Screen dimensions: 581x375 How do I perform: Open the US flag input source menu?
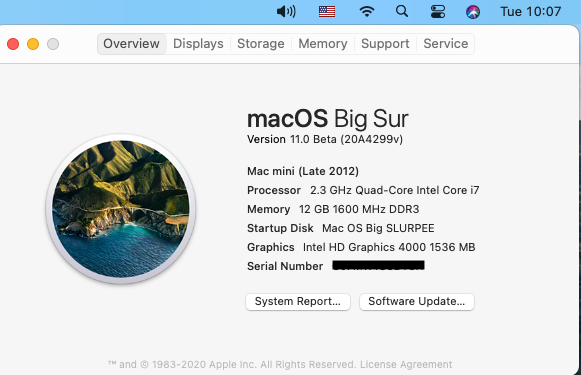[327, 11]
